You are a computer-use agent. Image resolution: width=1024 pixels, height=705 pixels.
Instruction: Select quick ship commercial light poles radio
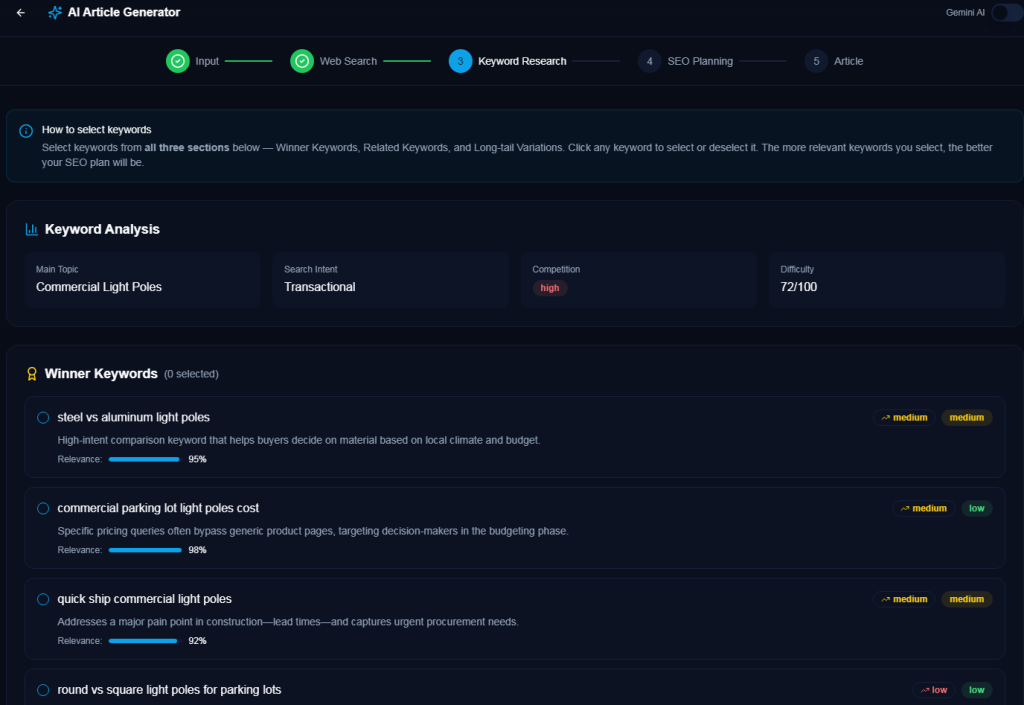coord(43,599)
